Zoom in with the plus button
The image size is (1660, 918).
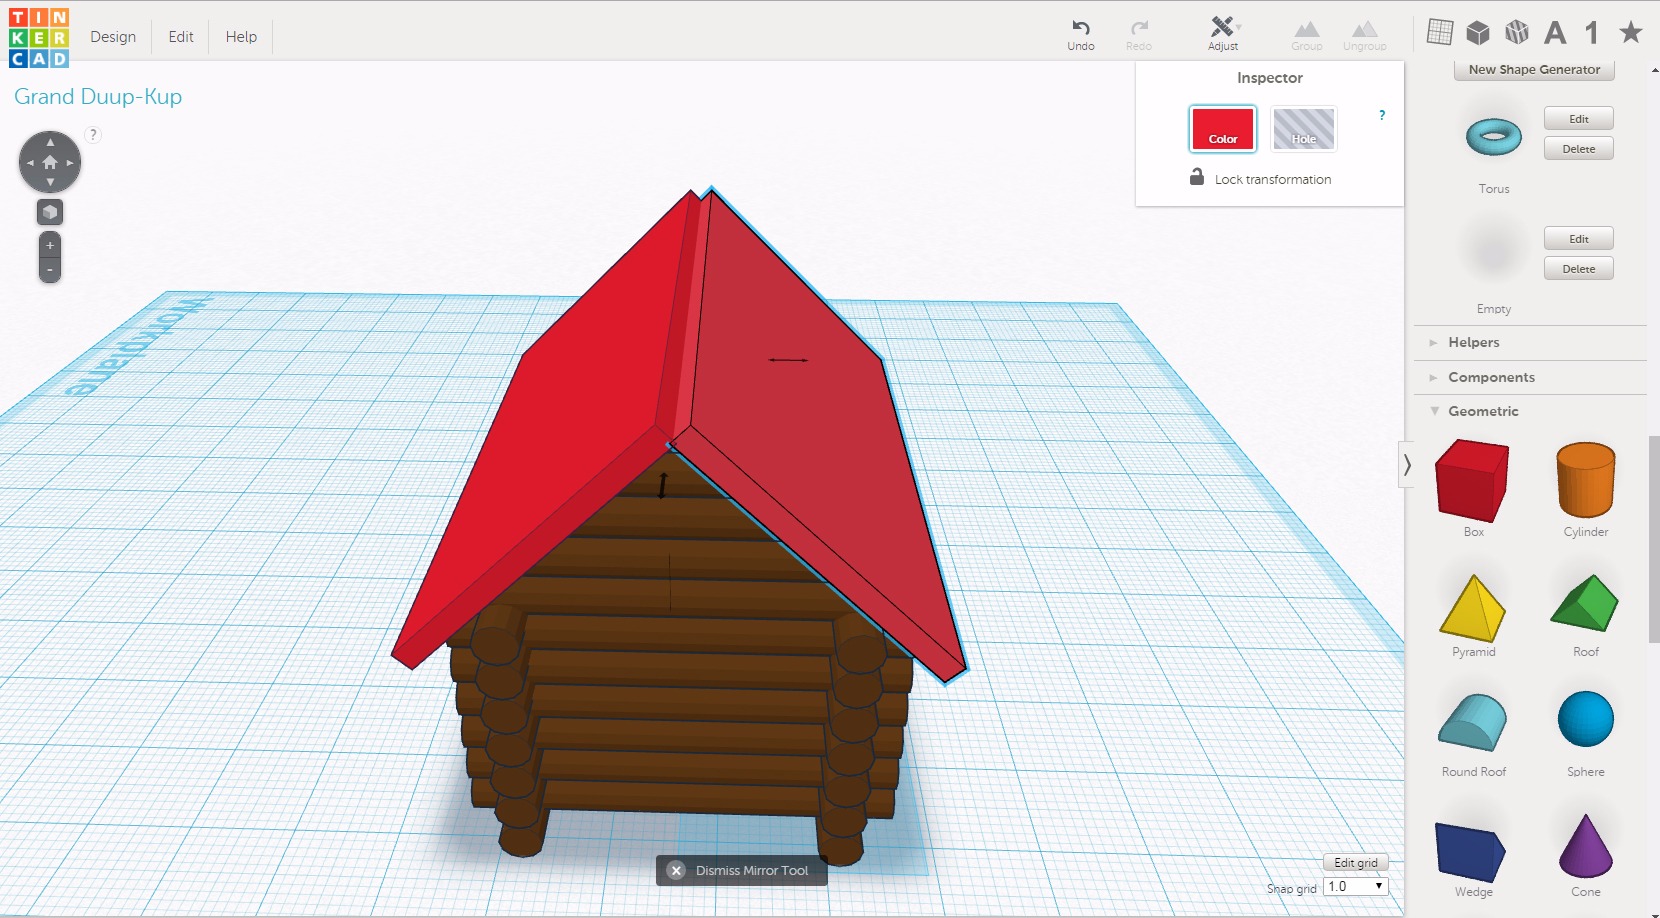coord(50,246)
